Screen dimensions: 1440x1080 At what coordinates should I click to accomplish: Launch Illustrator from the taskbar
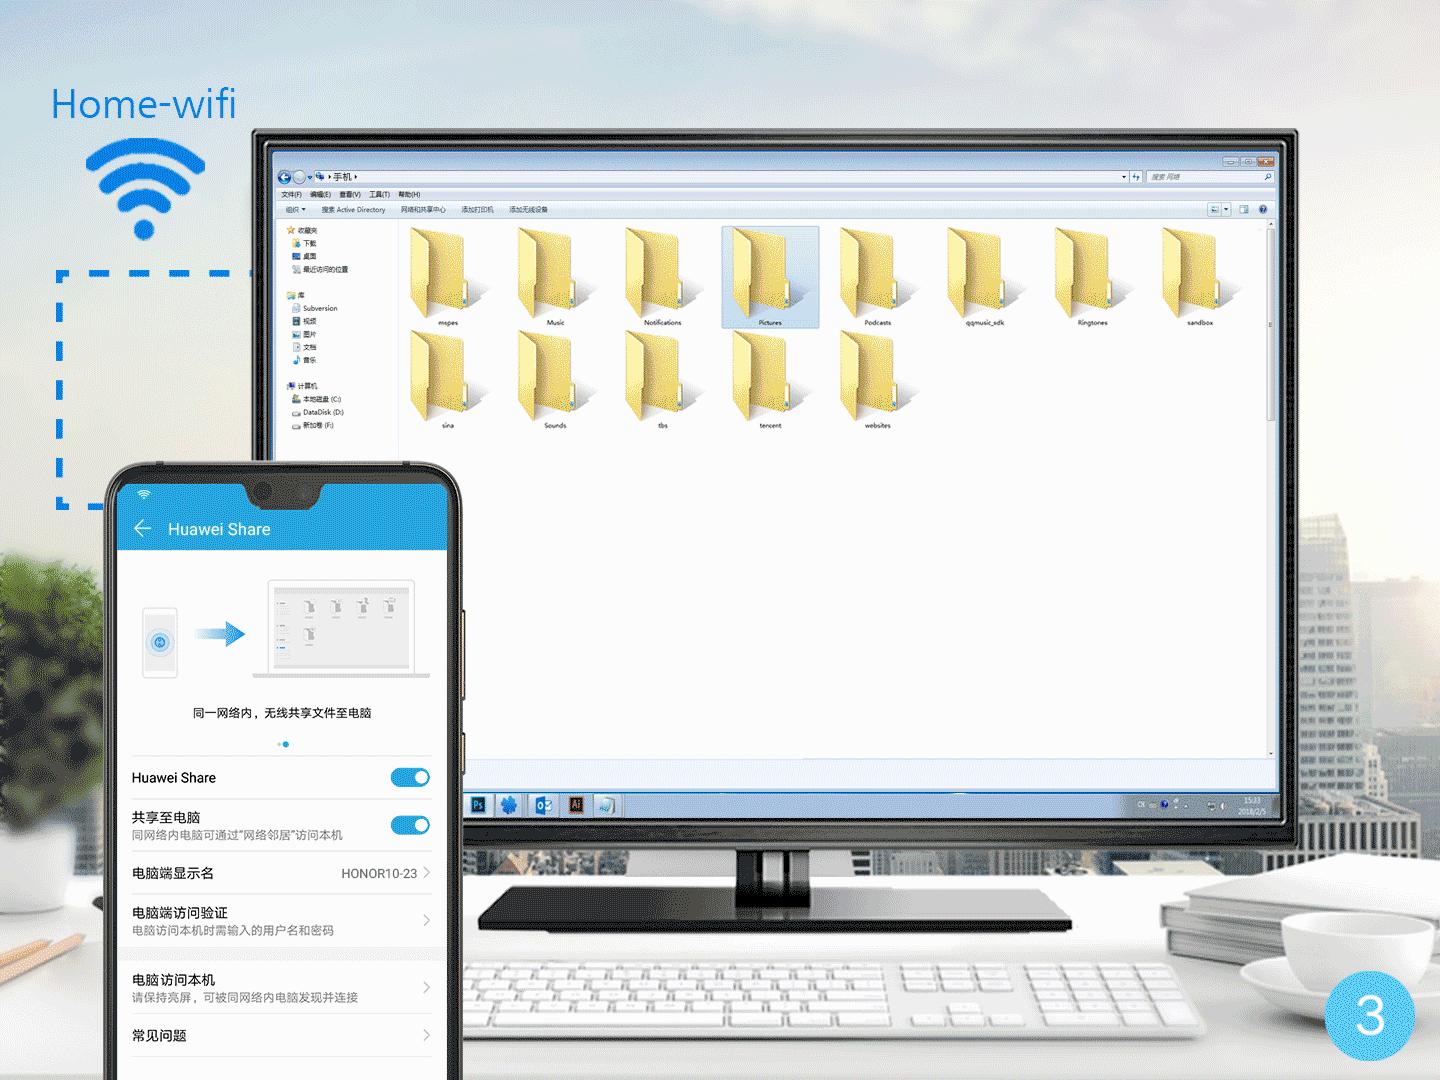[x=576, y=805]
